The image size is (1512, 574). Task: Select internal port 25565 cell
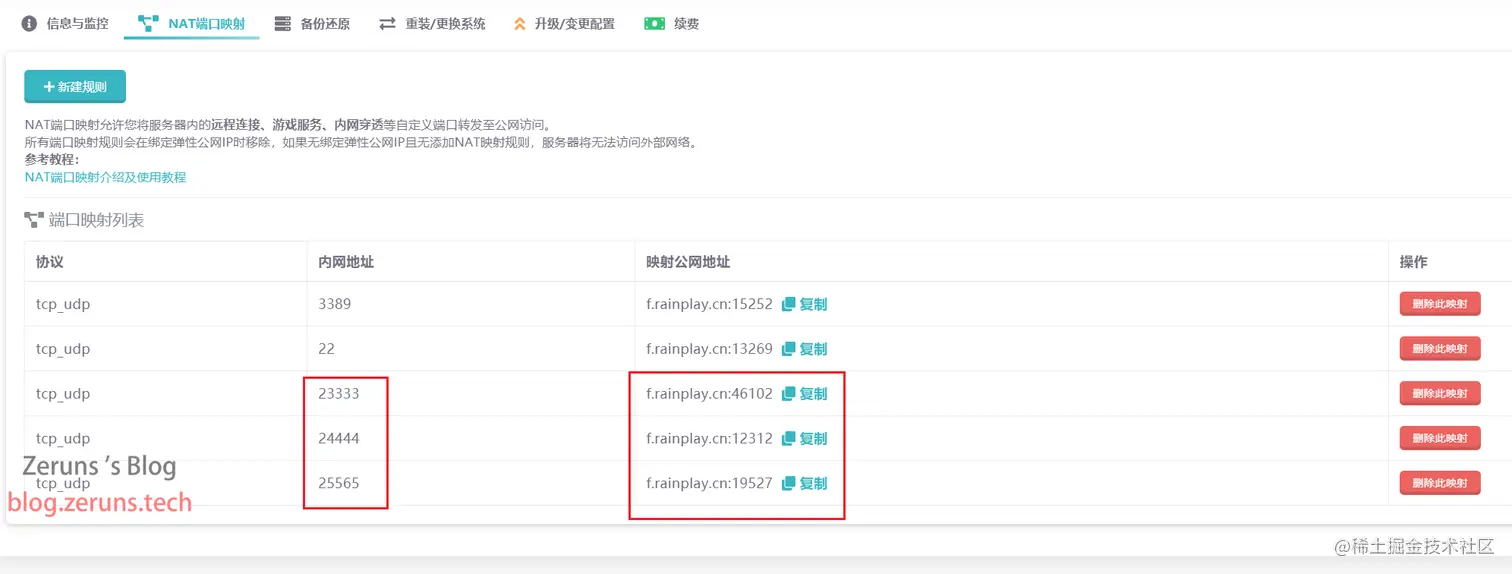(x=470, y=483)
